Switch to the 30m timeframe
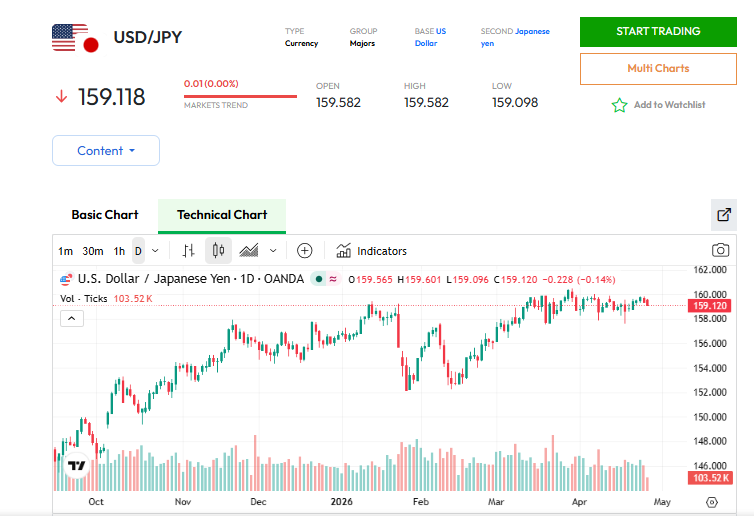The image size is (754, 516). [92, 250]
